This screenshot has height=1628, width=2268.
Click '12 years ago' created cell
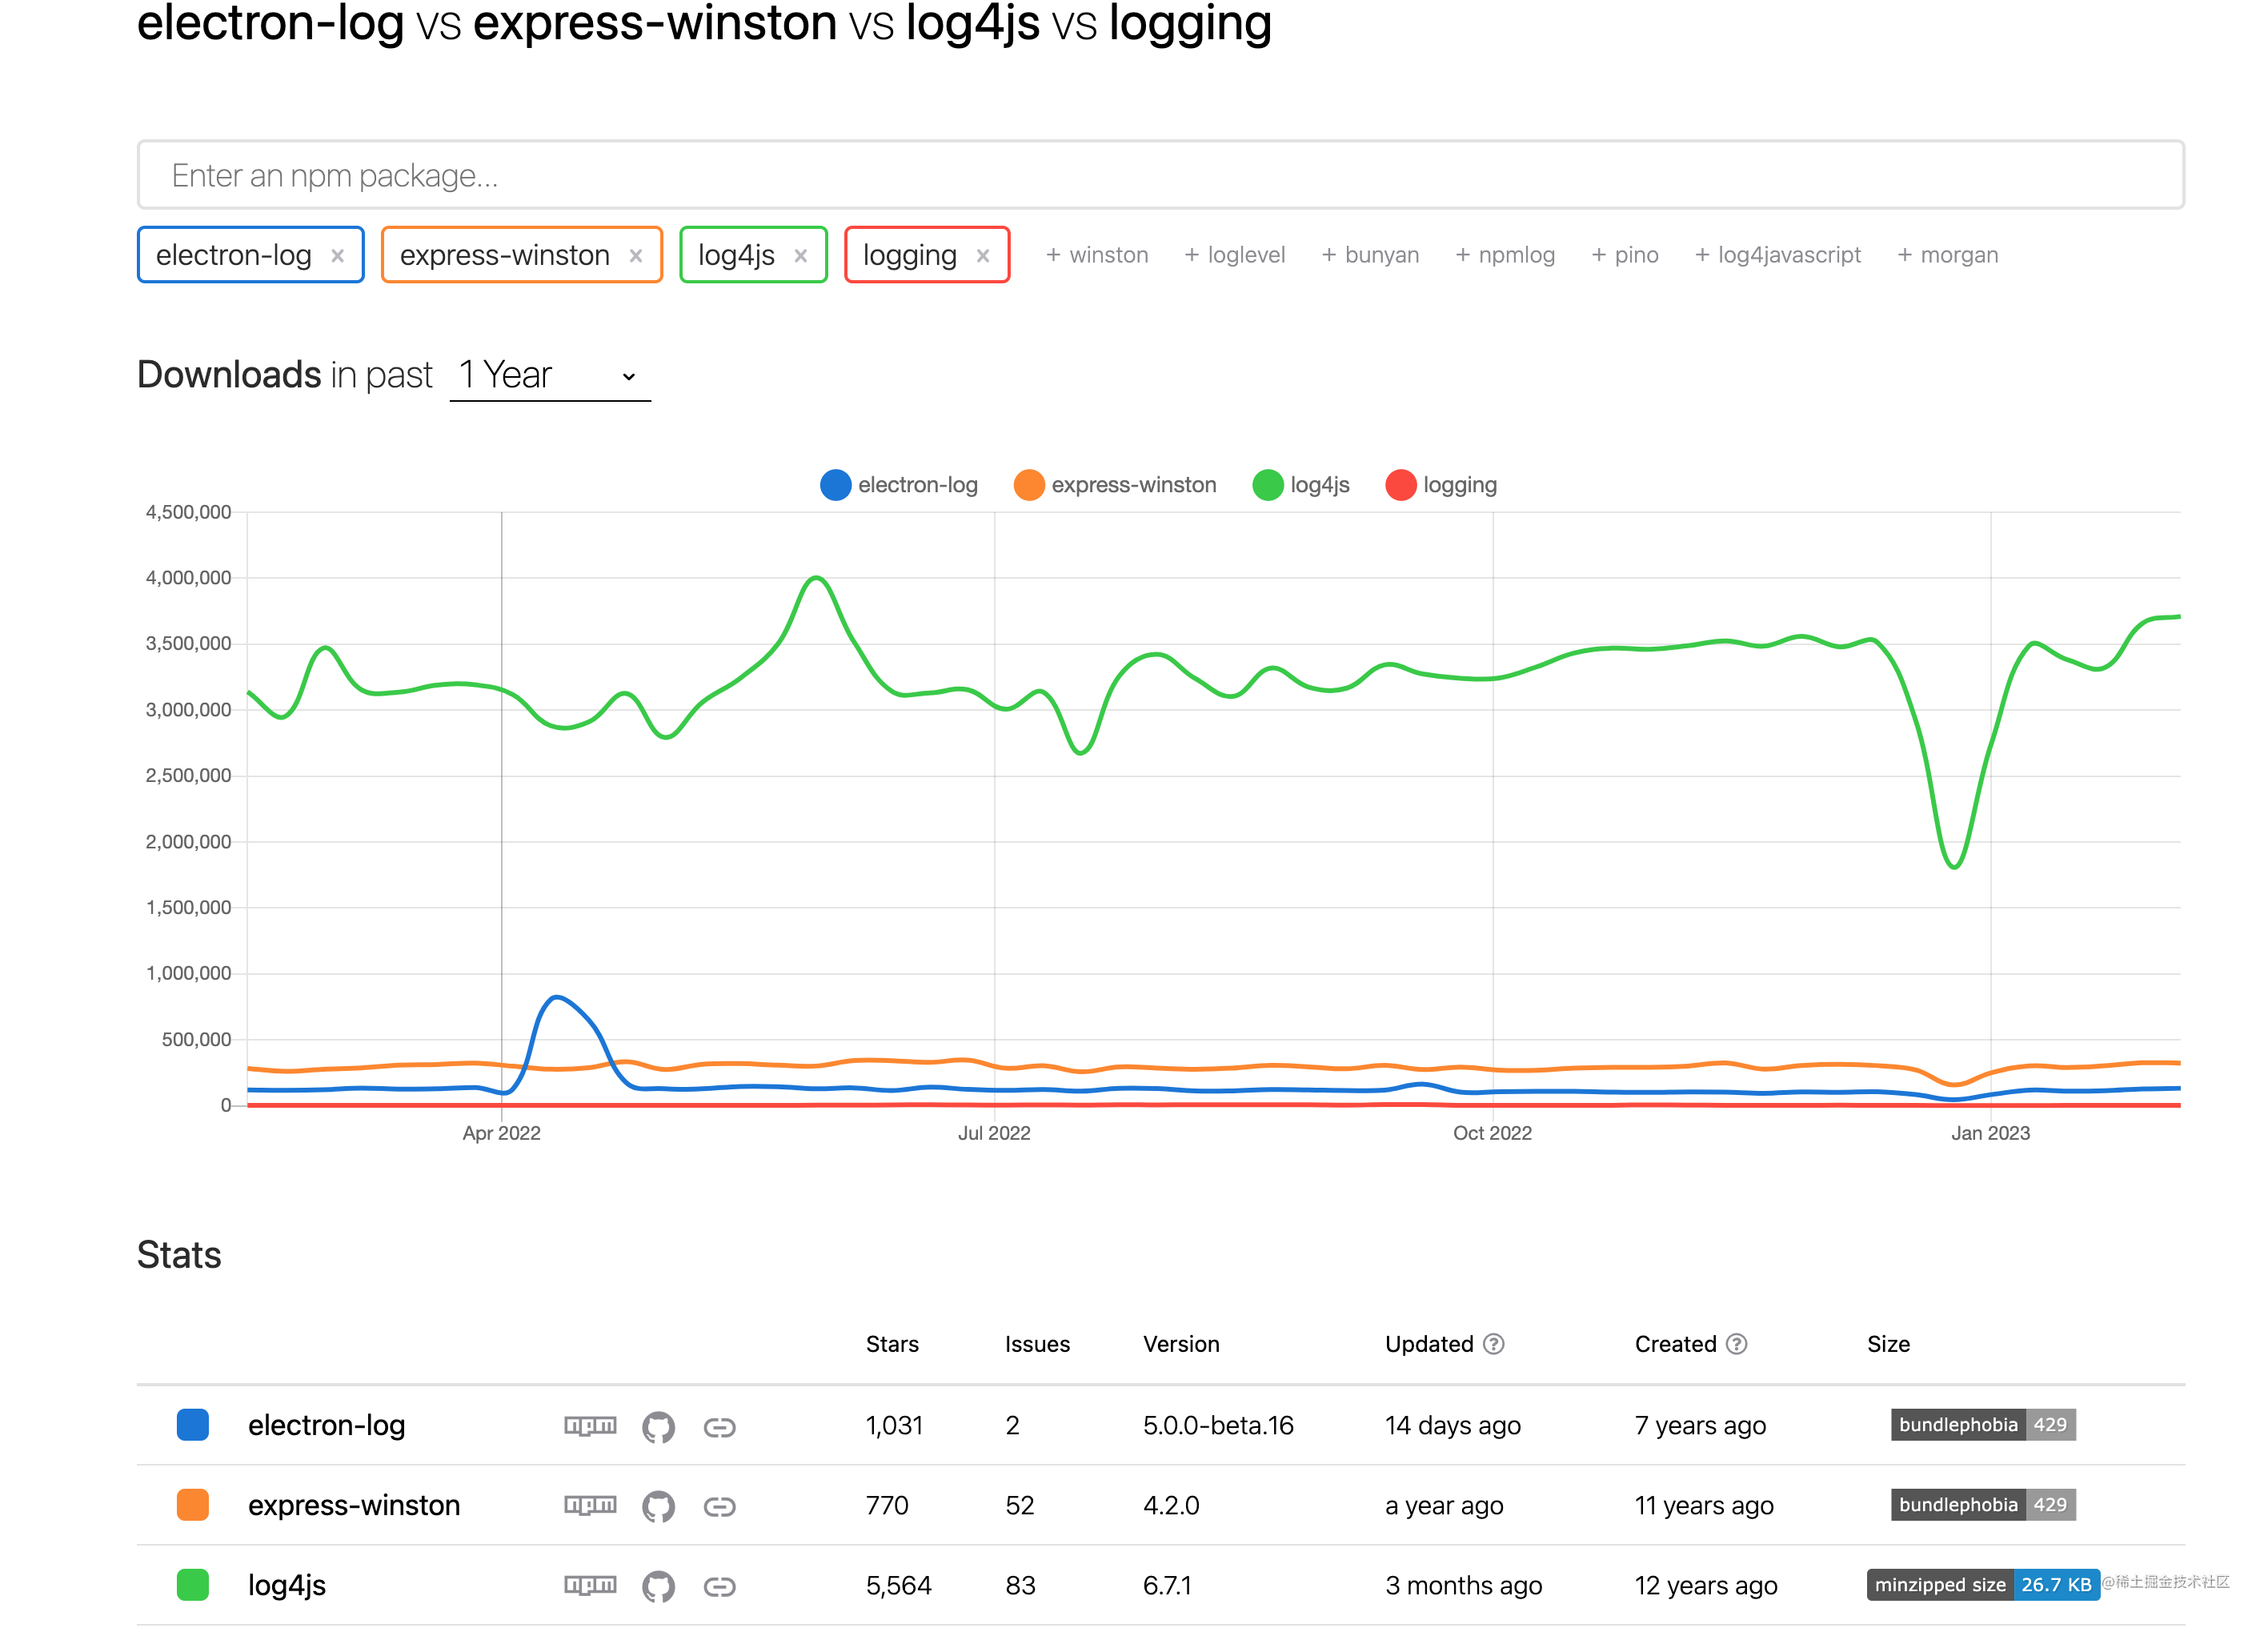click(x=1706, y=1585)
